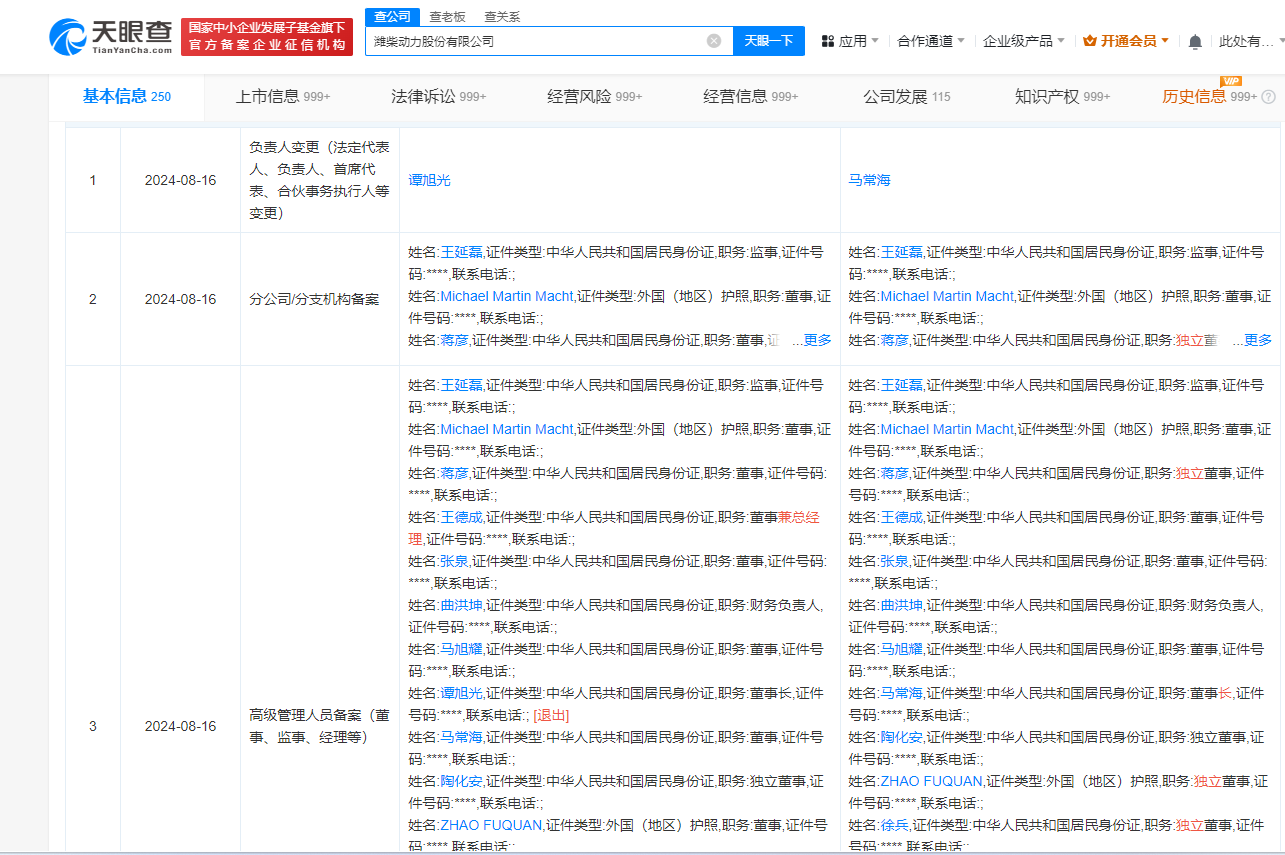Open ZHAO FUQUAN link listed as 独立董事
The image size is (1285, 855).
[x=932, y=781]
